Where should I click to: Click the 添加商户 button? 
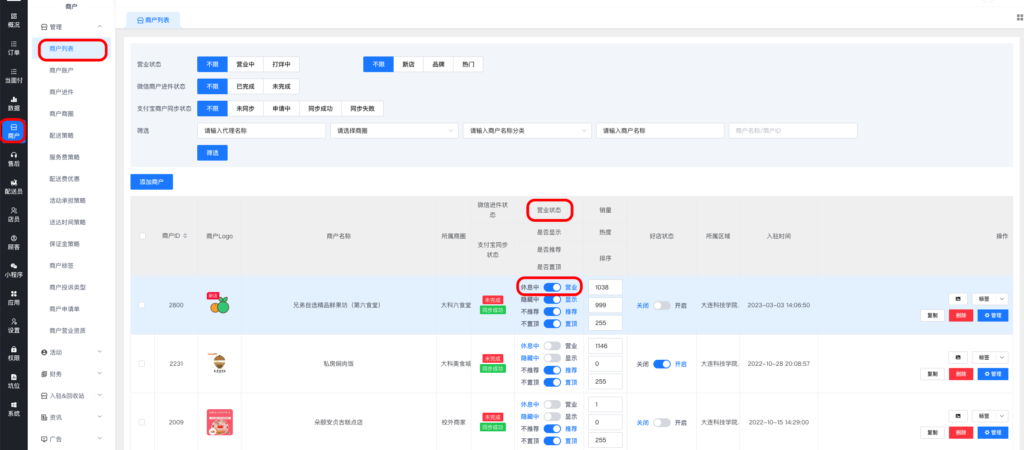(x=152, y=182)
